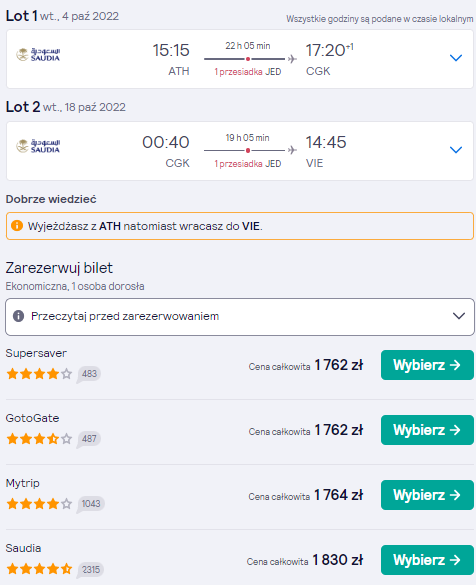Click 1 przesiadka JED on Lot 2
Viewport: 476px width, 585px height.
coord(248,163)
